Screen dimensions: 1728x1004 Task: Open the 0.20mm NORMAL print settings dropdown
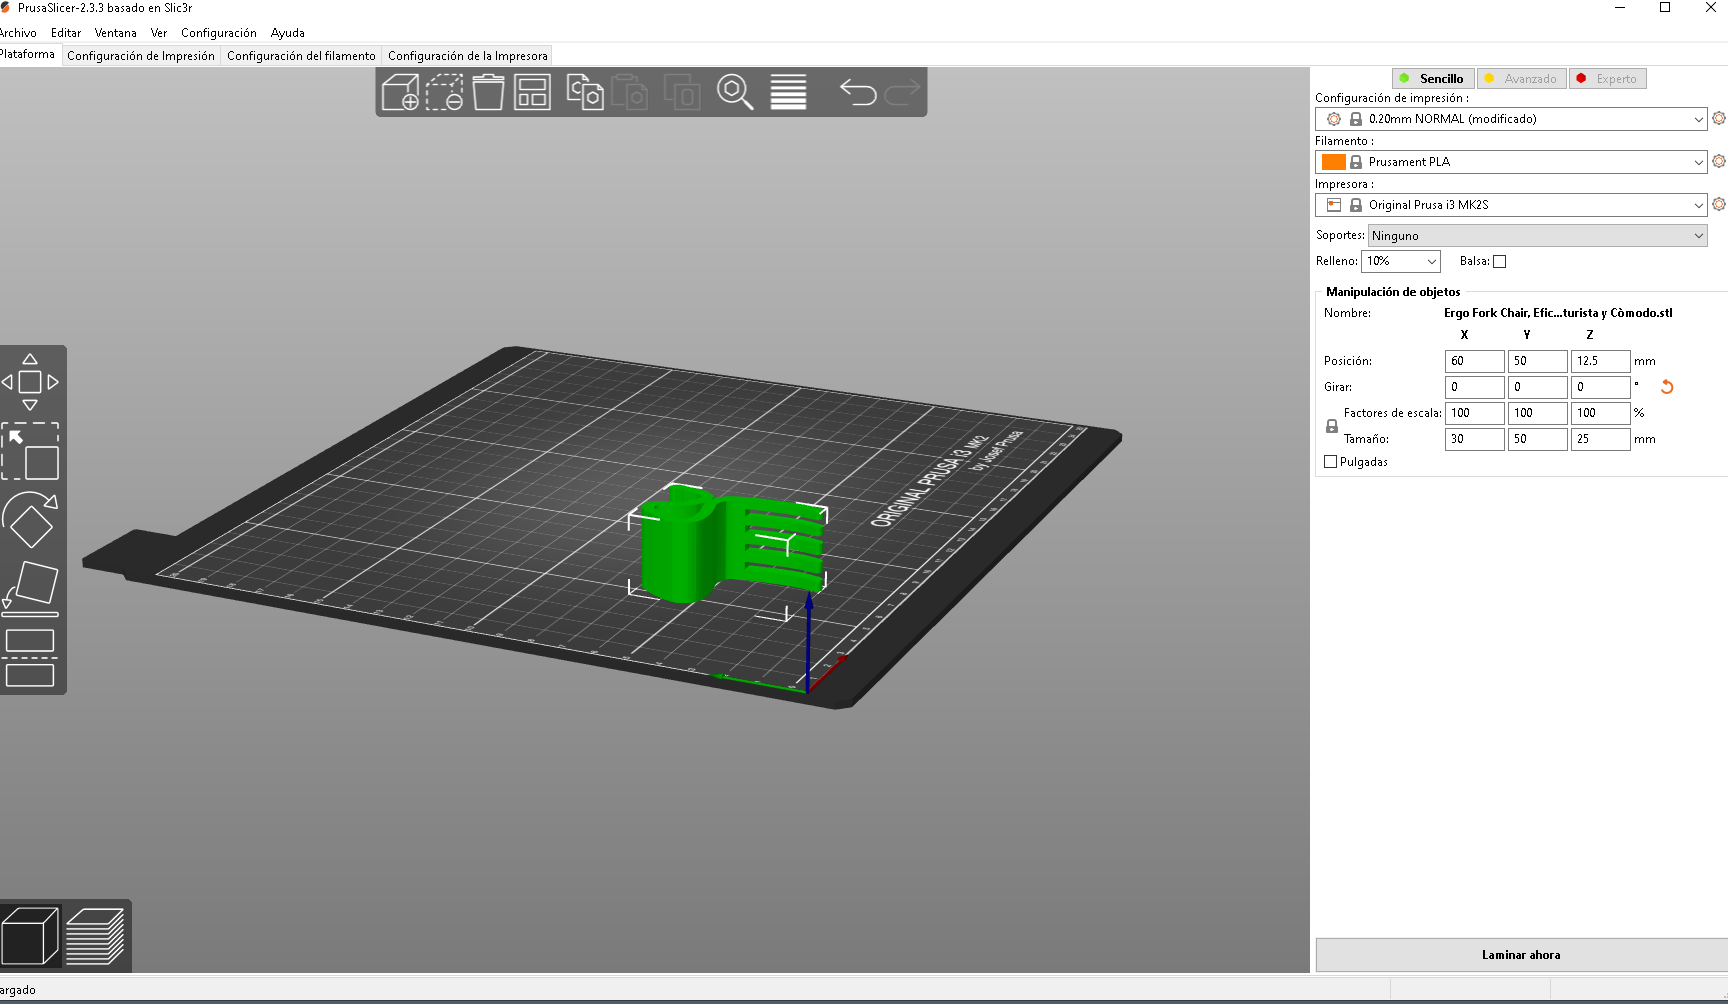(1511, 119)
